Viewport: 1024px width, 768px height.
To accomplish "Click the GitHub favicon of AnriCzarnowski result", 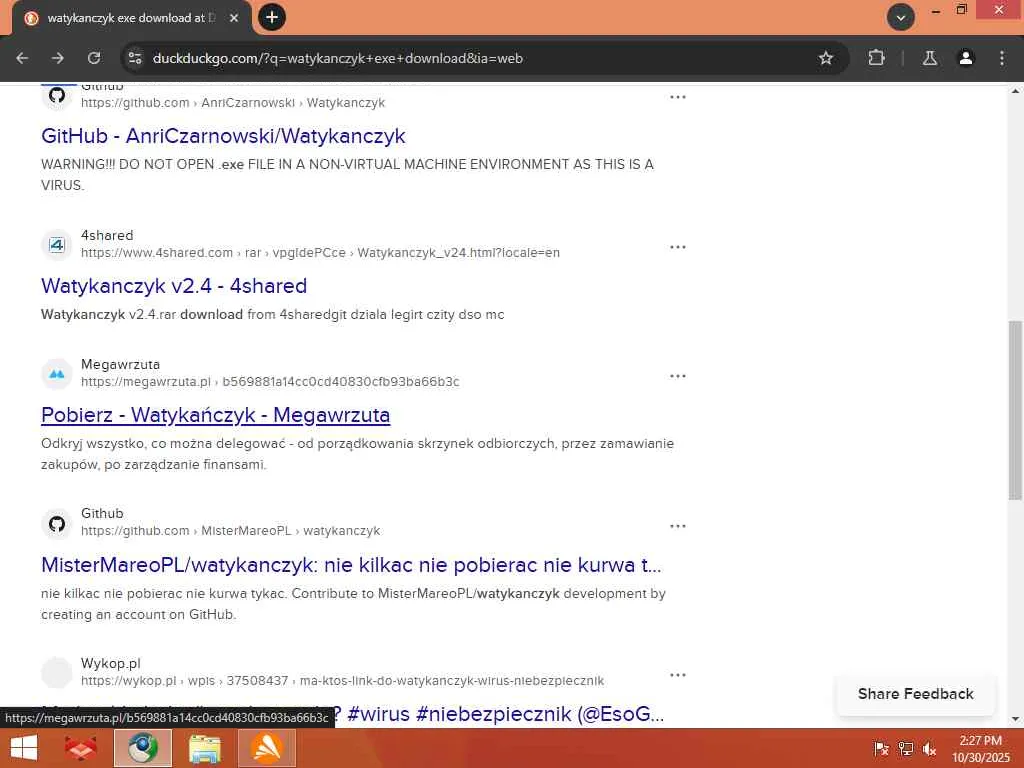I will (x=57, y=95).
